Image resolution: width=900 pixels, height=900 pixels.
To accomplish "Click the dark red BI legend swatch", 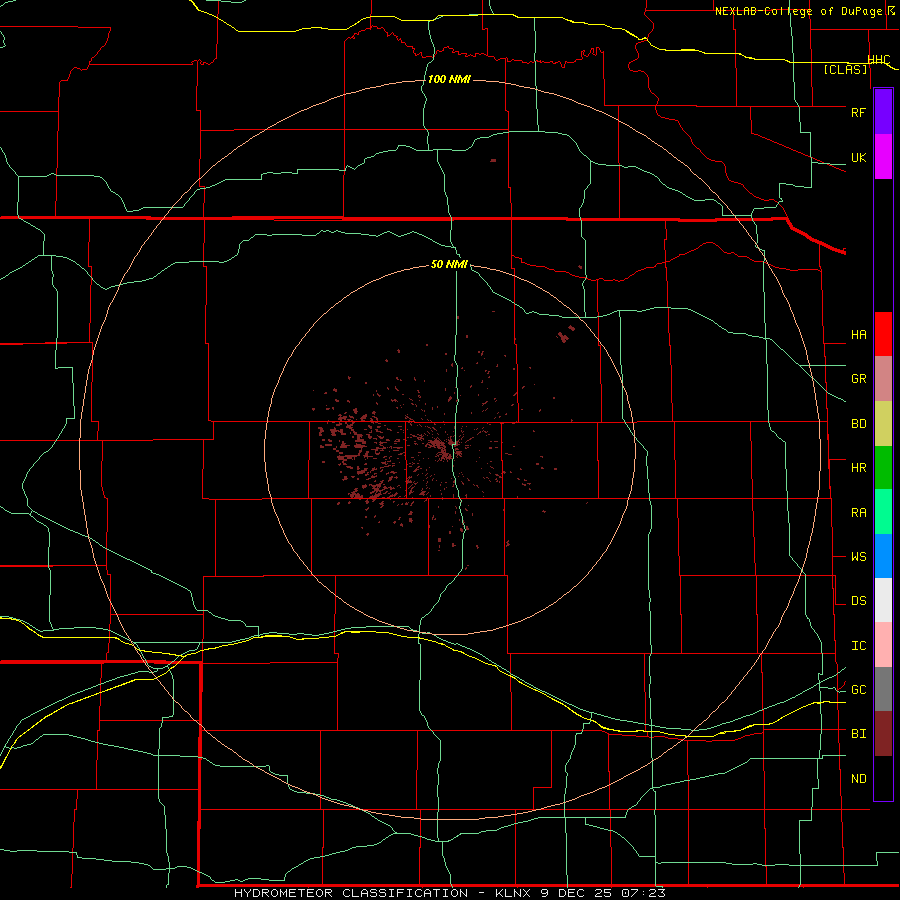I will [883, 734].
